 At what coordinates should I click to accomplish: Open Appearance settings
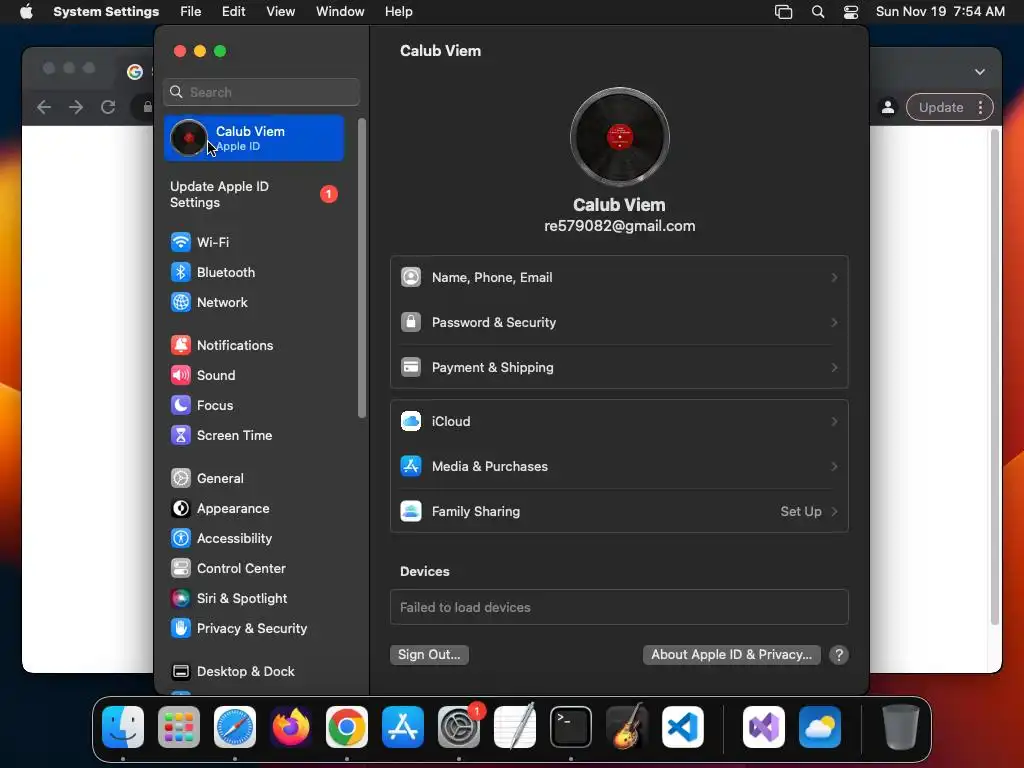point(255,509)
